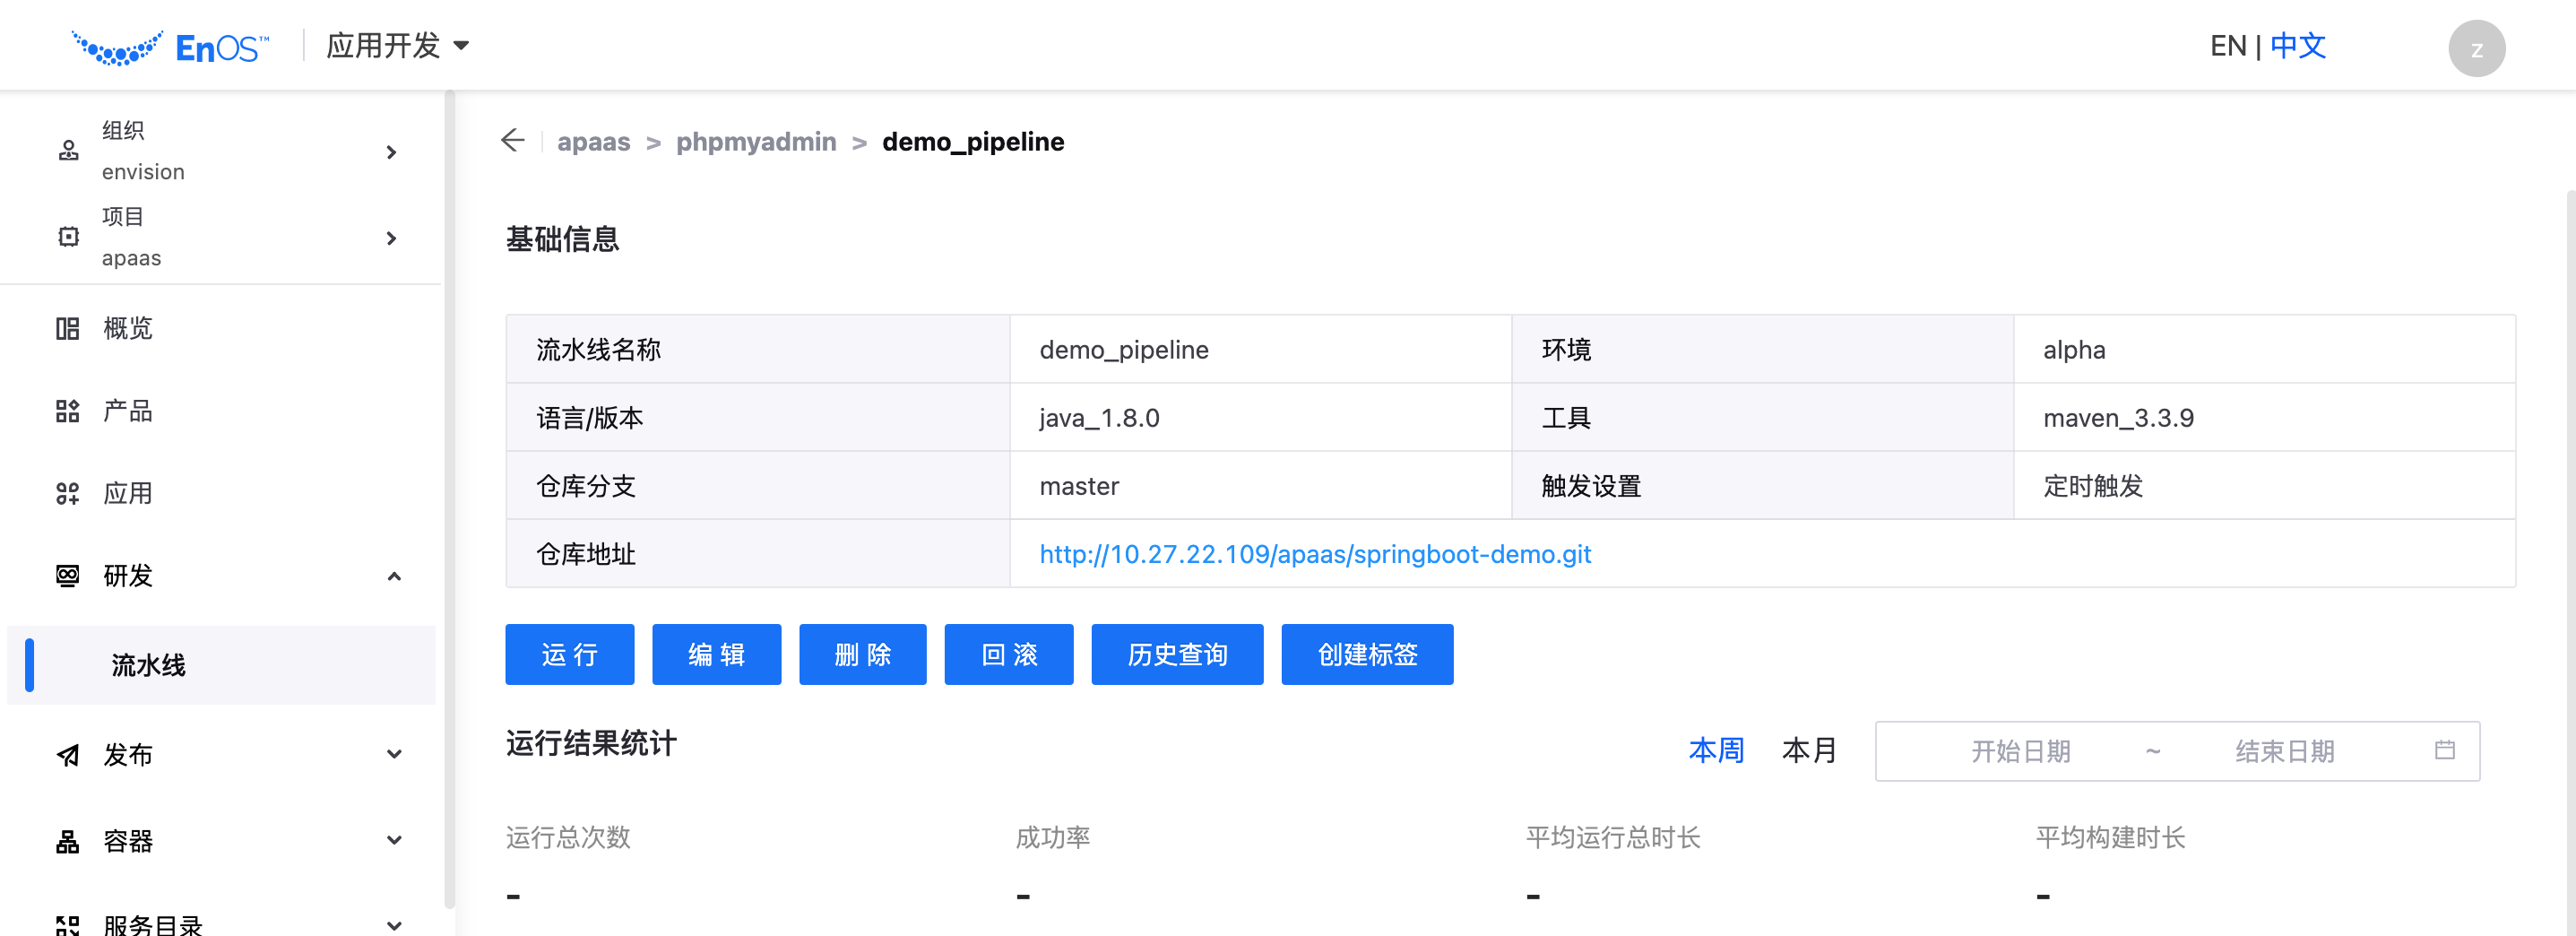Viewport: 2576px width, 936px height.
Task: Click the back arrow beside breadcrumb
Action: coord(513,141)
